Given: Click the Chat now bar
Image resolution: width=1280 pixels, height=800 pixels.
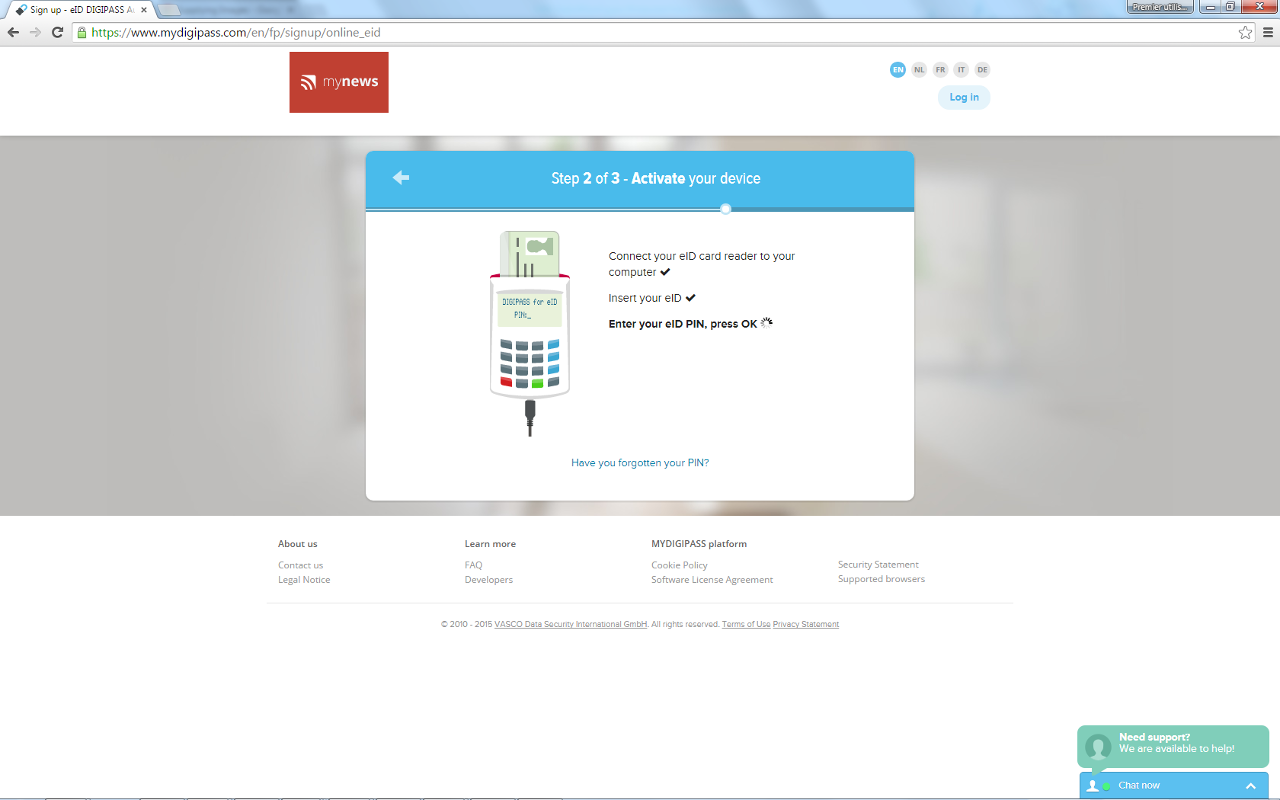Looking at the screenshot, I should 1174,786.
